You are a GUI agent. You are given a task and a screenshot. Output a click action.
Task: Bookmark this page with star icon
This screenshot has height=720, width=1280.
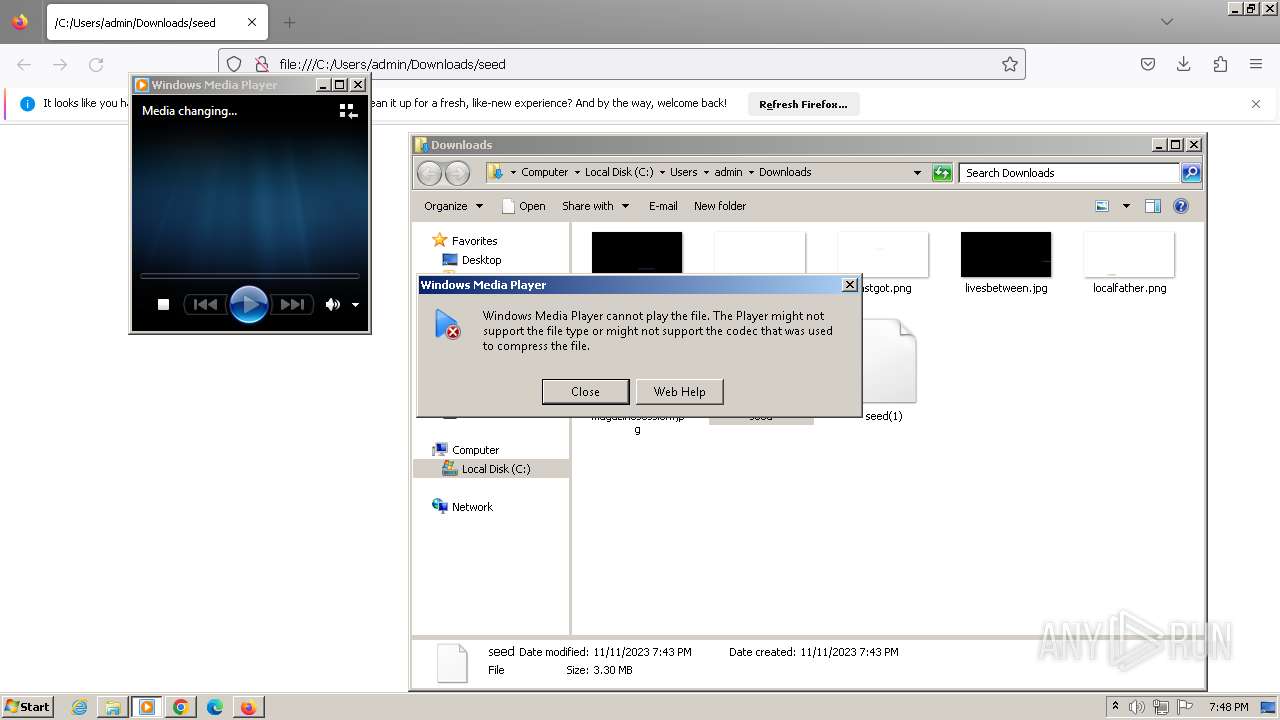pyautogui.click(x=1010, y=64)
